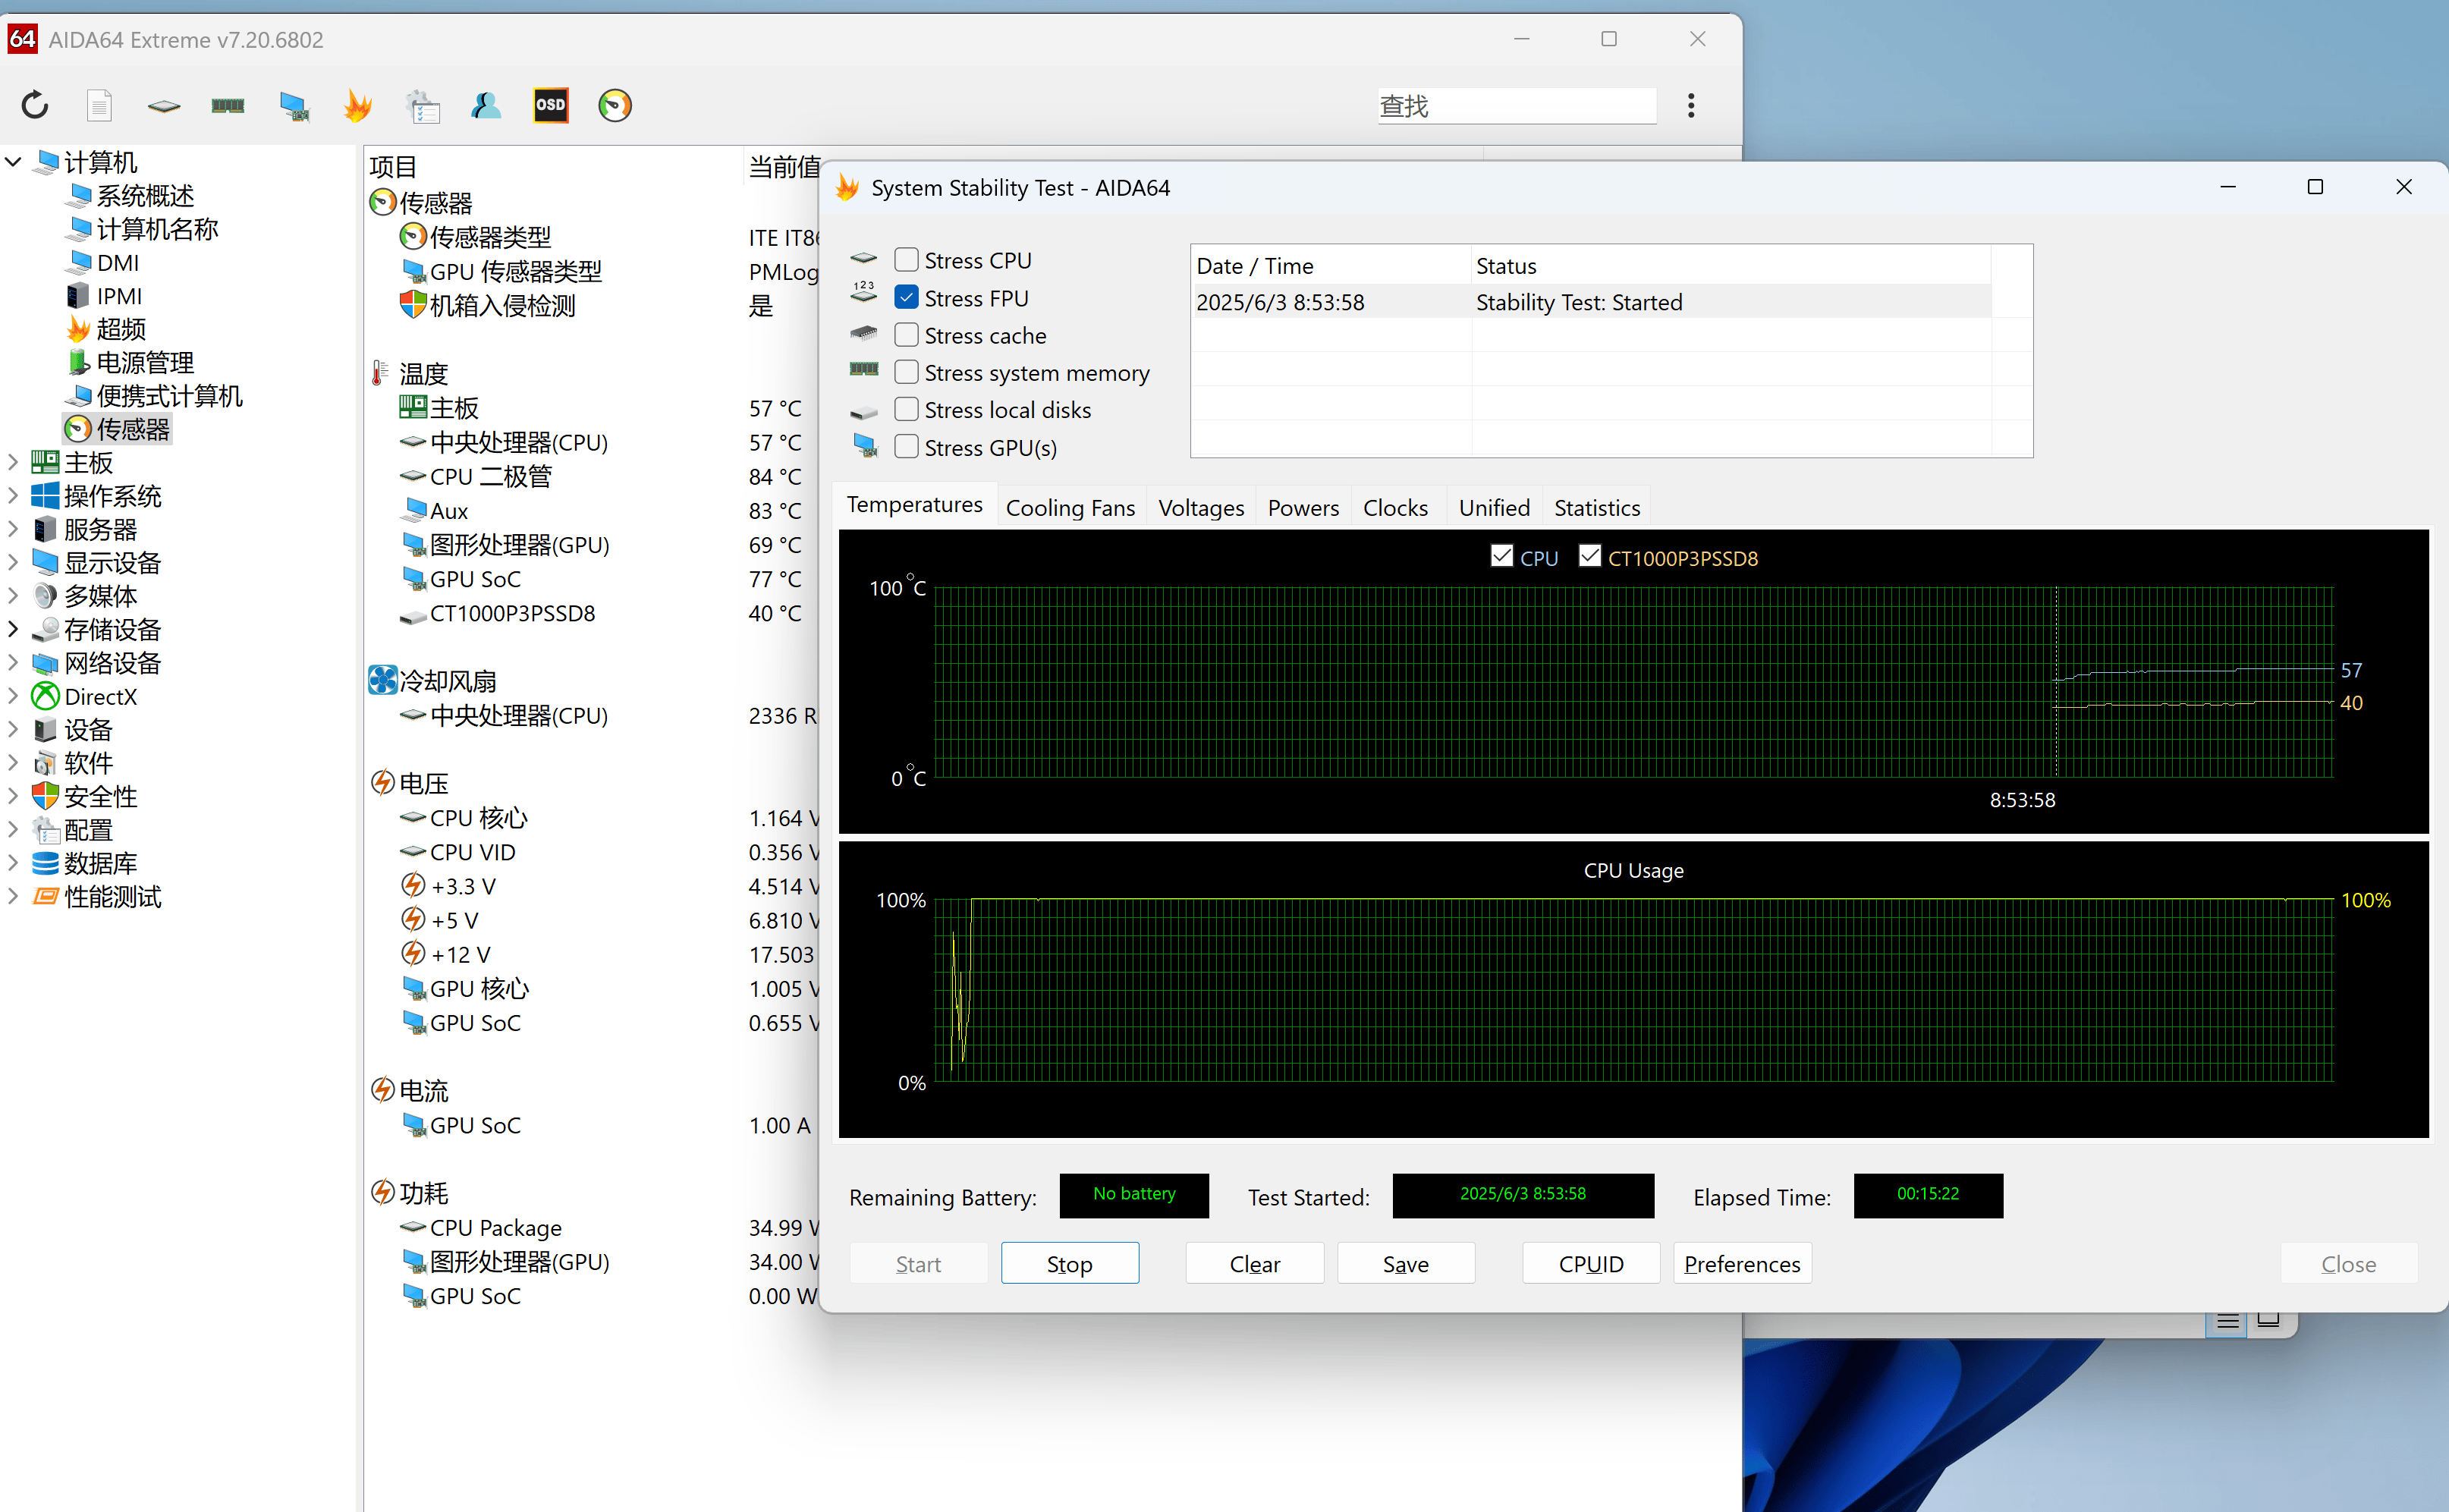2449x1512 pixels.
Task: Enable Stress GPU(s) checkbox
Action: coord(906,447)
